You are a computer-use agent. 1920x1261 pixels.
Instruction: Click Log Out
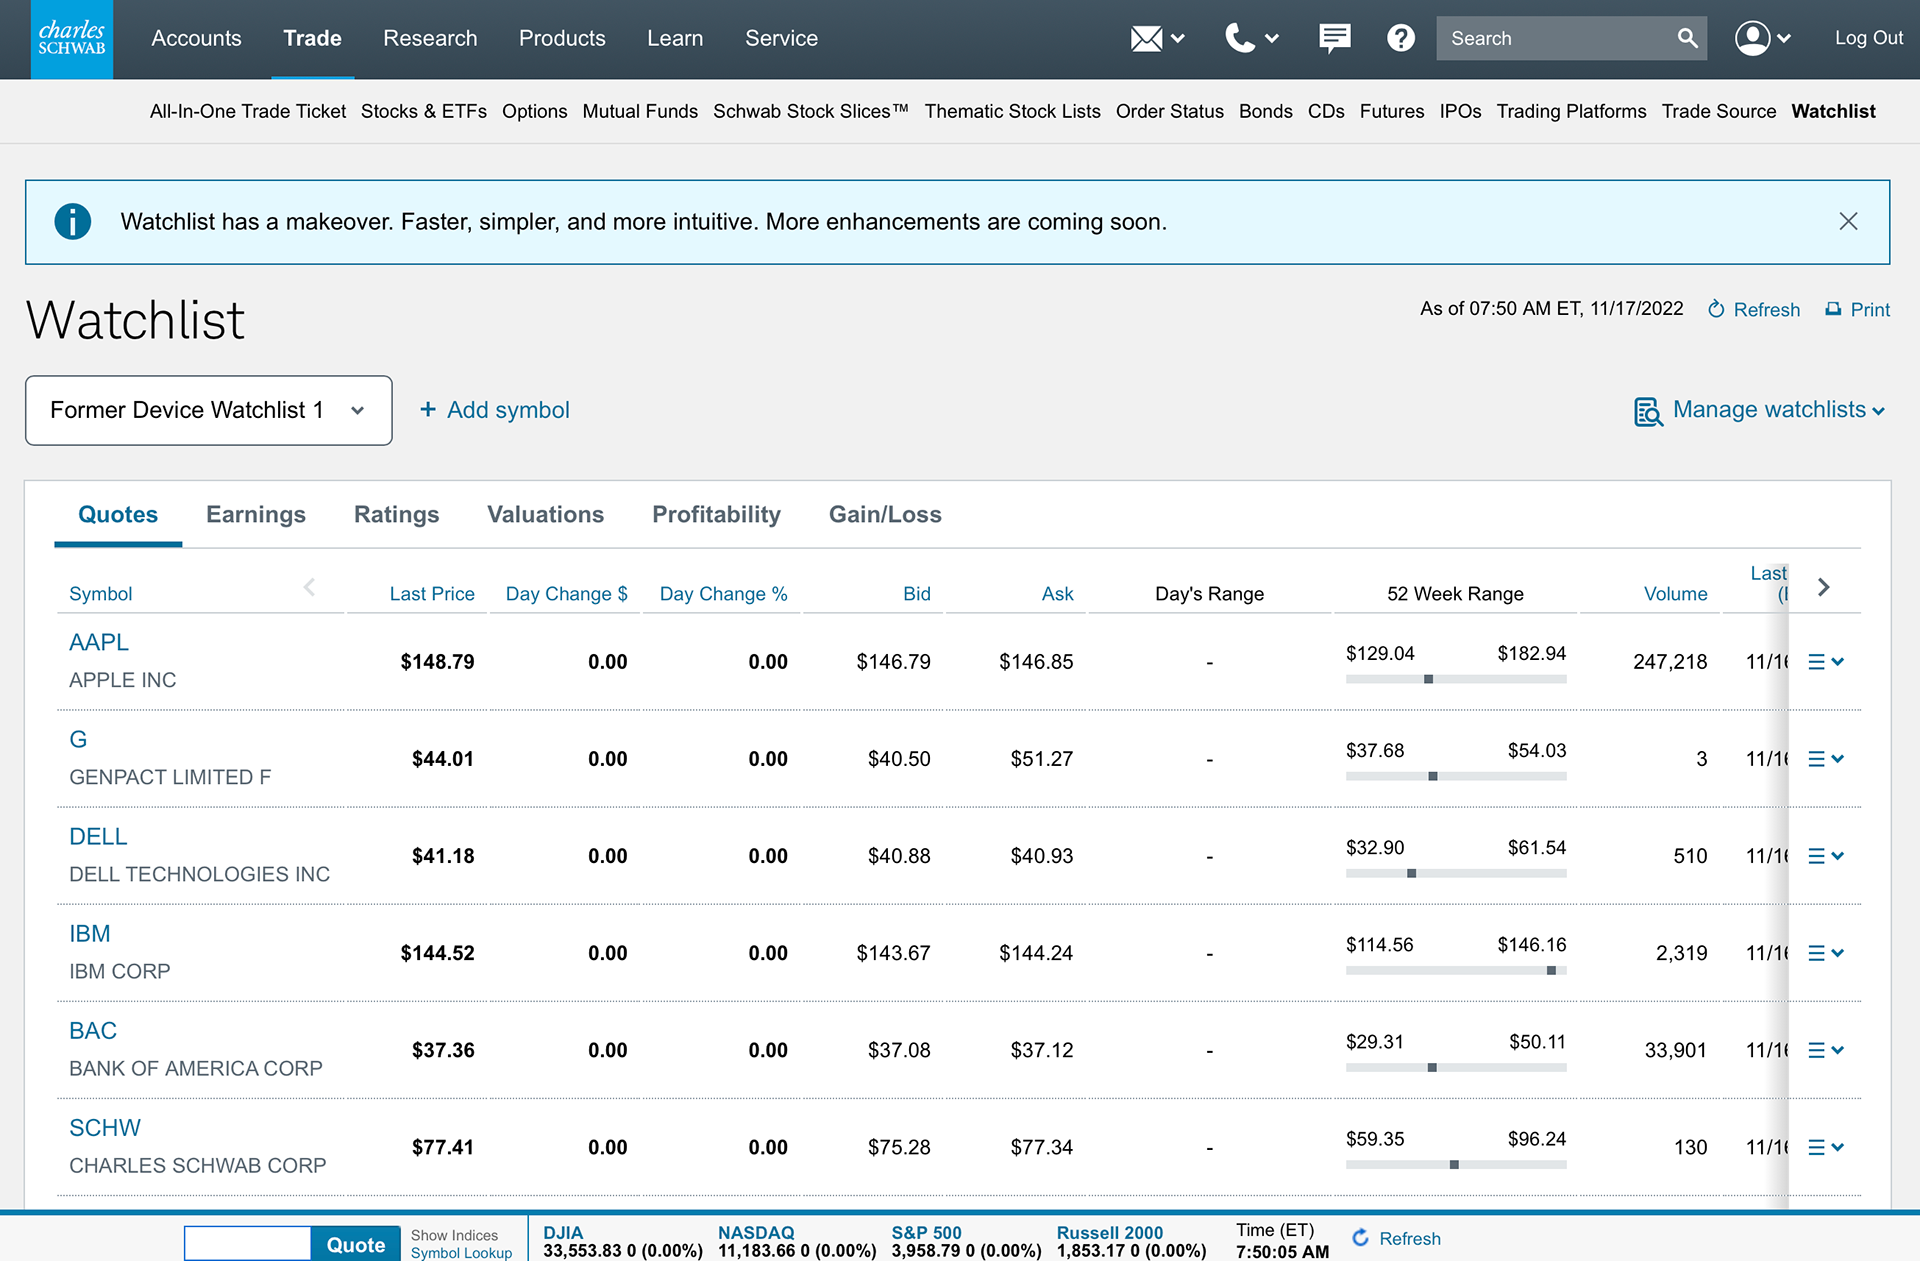click(x=1869, y=38)
